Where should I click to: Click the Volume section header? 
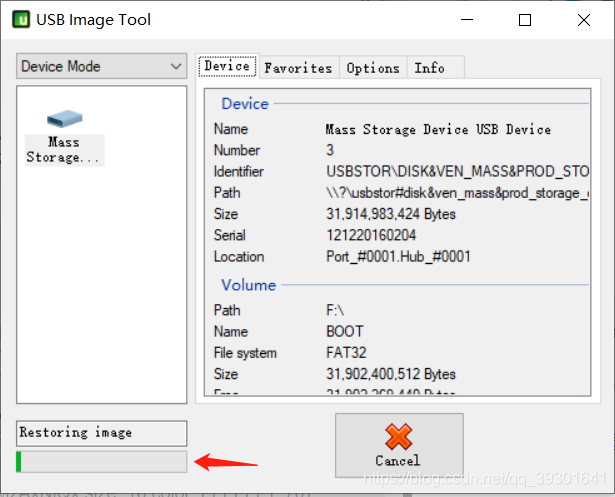point(249,285)
